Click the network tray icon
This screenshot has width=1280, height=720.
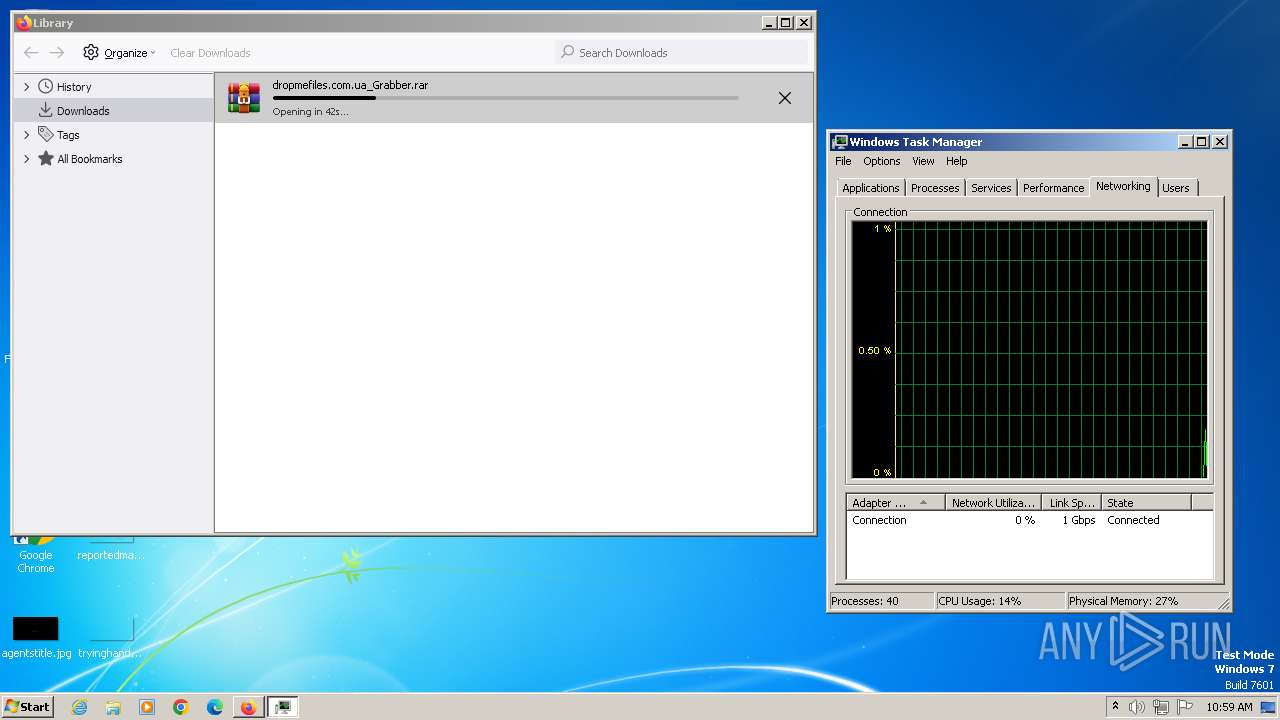point(1161,707)
